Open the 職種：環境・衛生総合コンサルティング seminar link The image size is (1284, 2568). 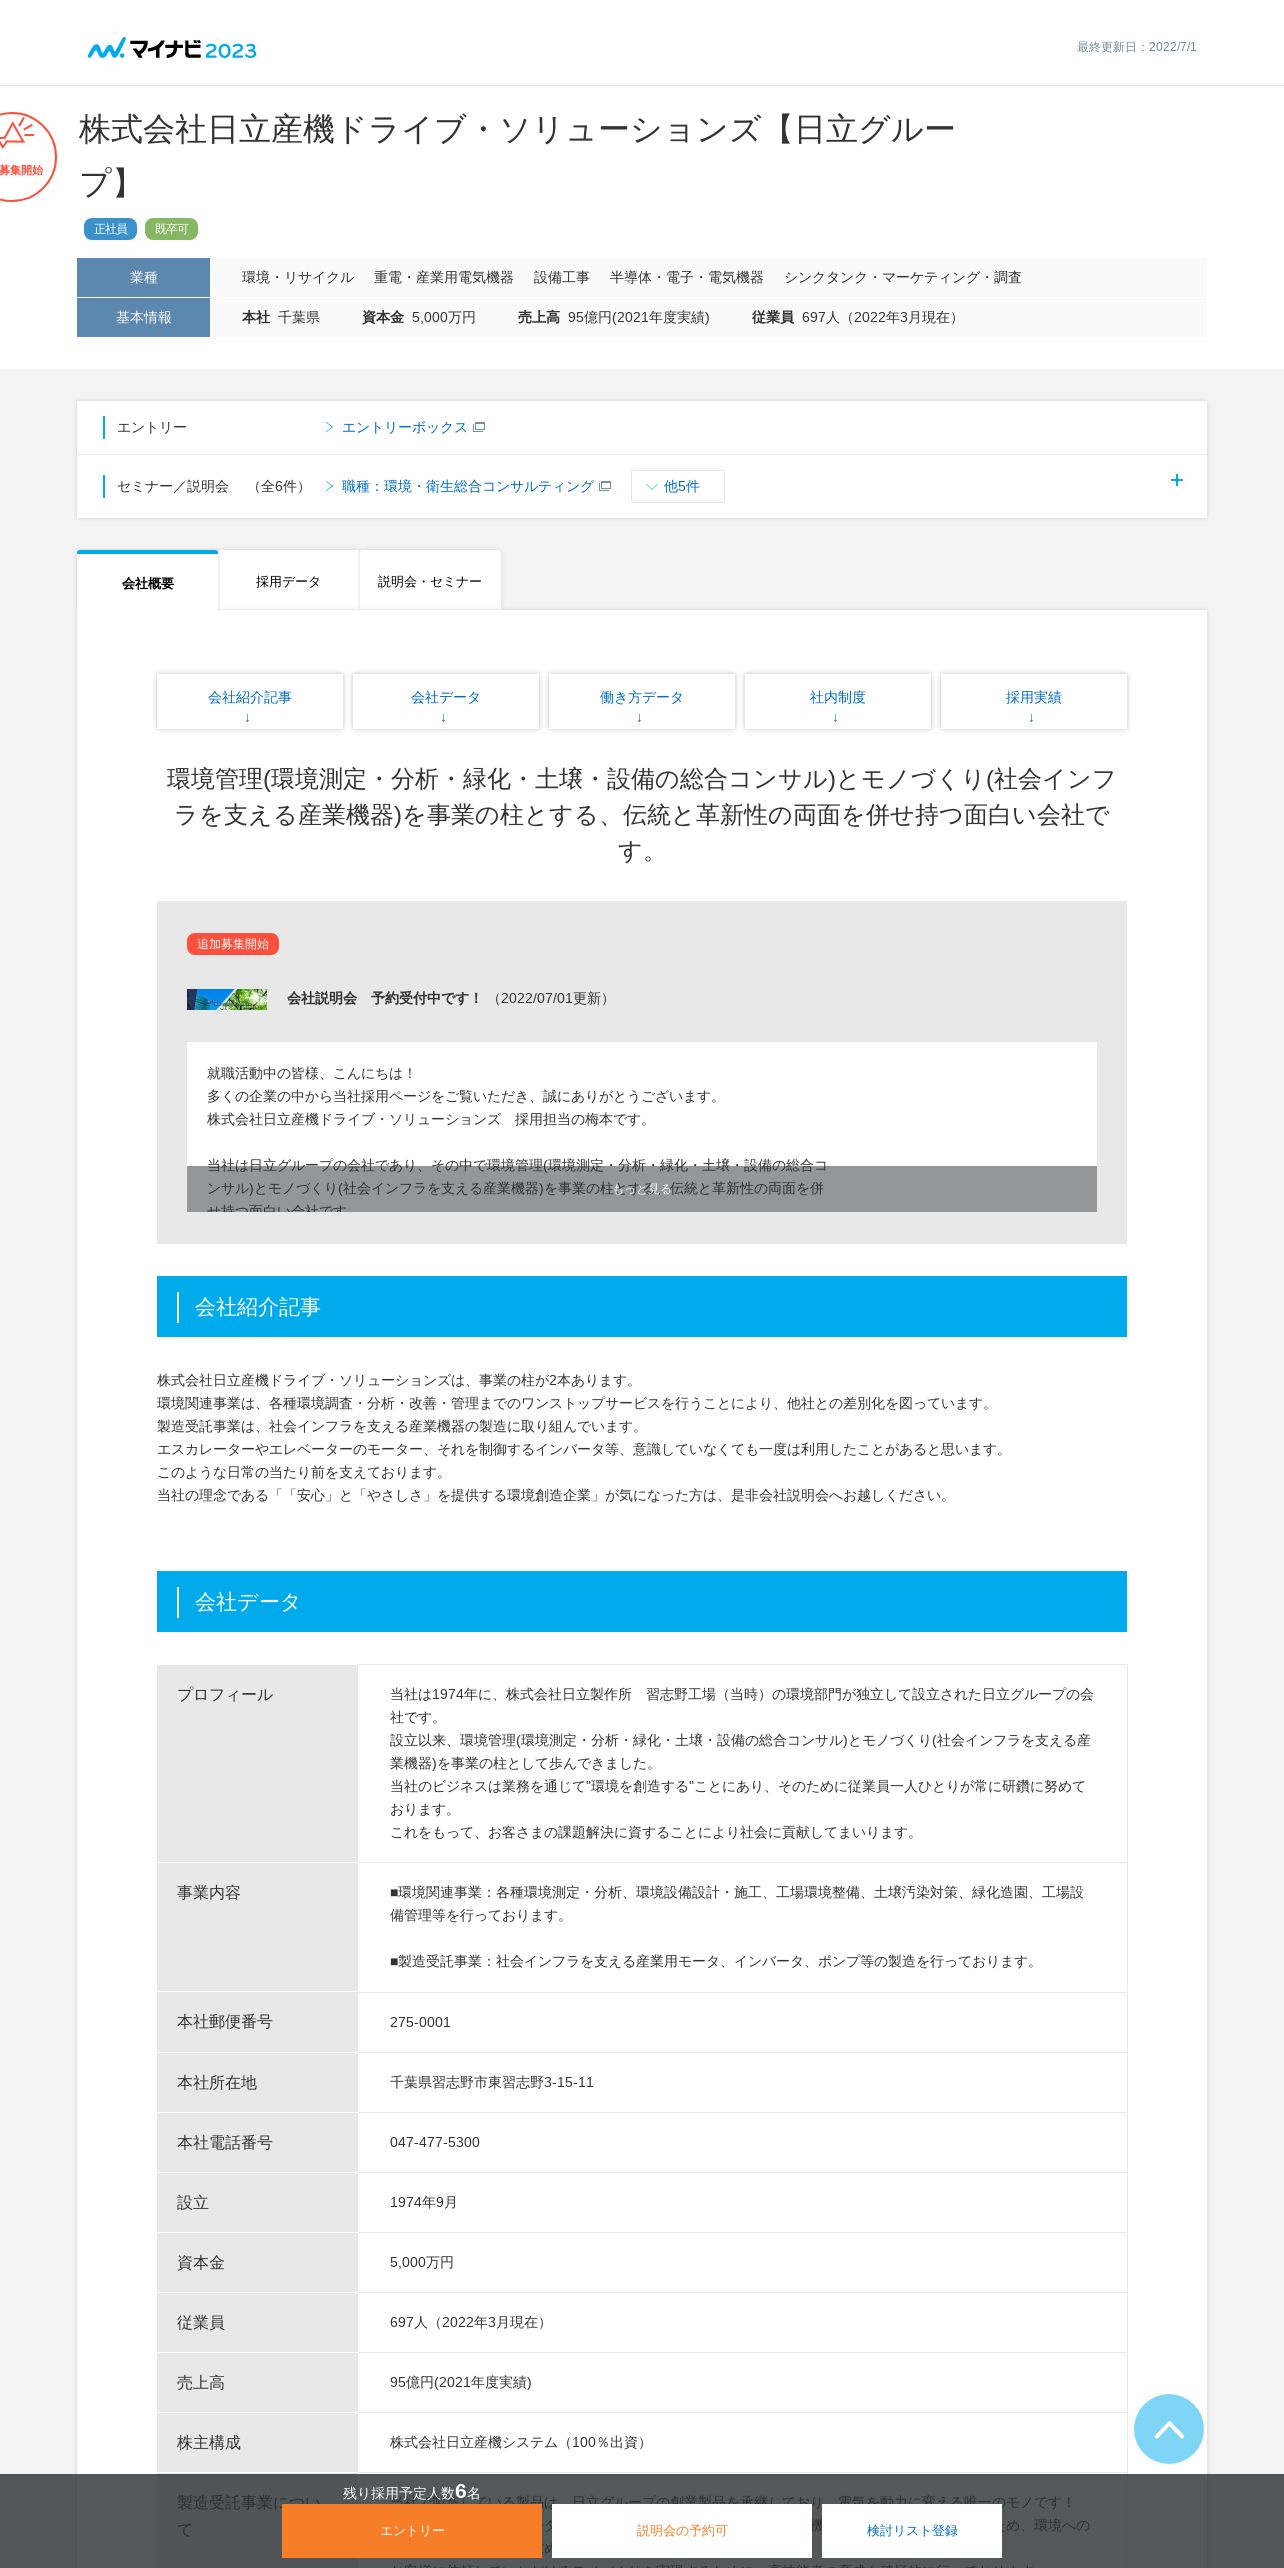coord(468,486)
